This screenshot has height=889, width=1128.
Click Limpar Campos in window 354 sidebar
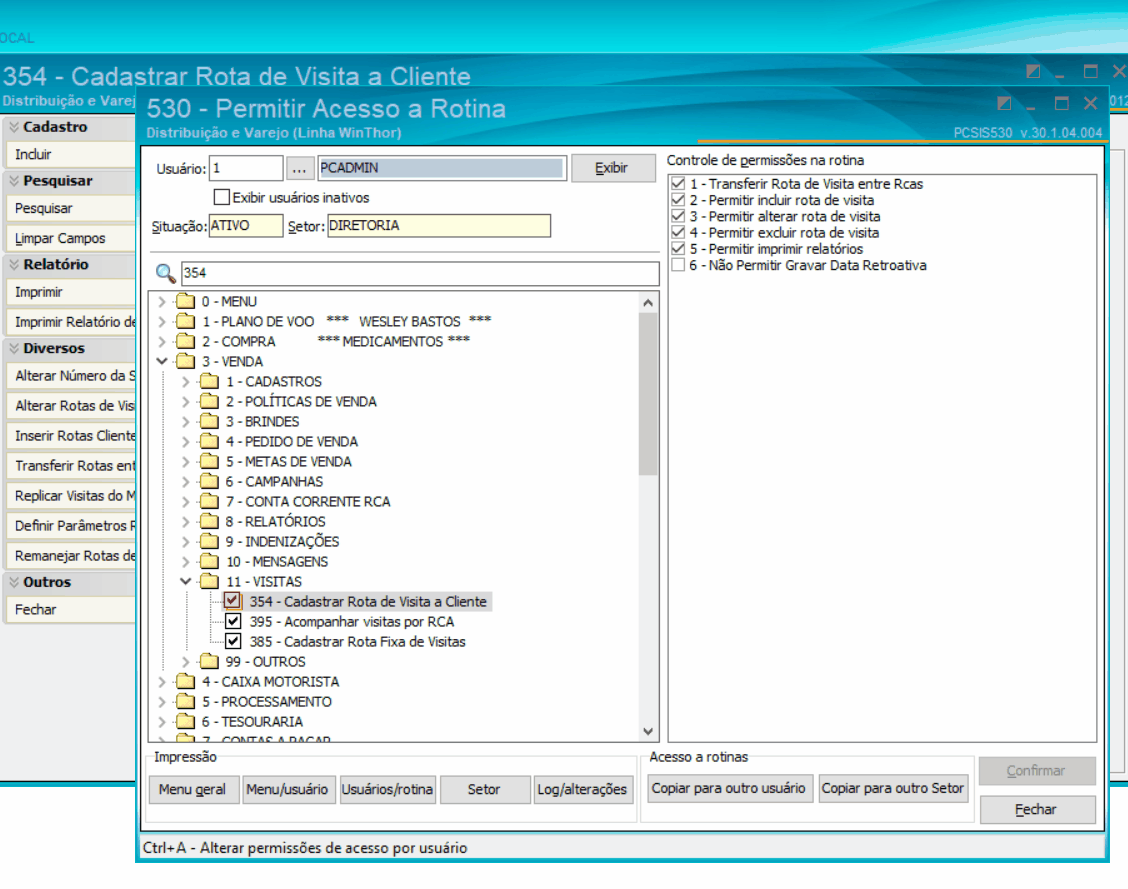coord(70,238)
